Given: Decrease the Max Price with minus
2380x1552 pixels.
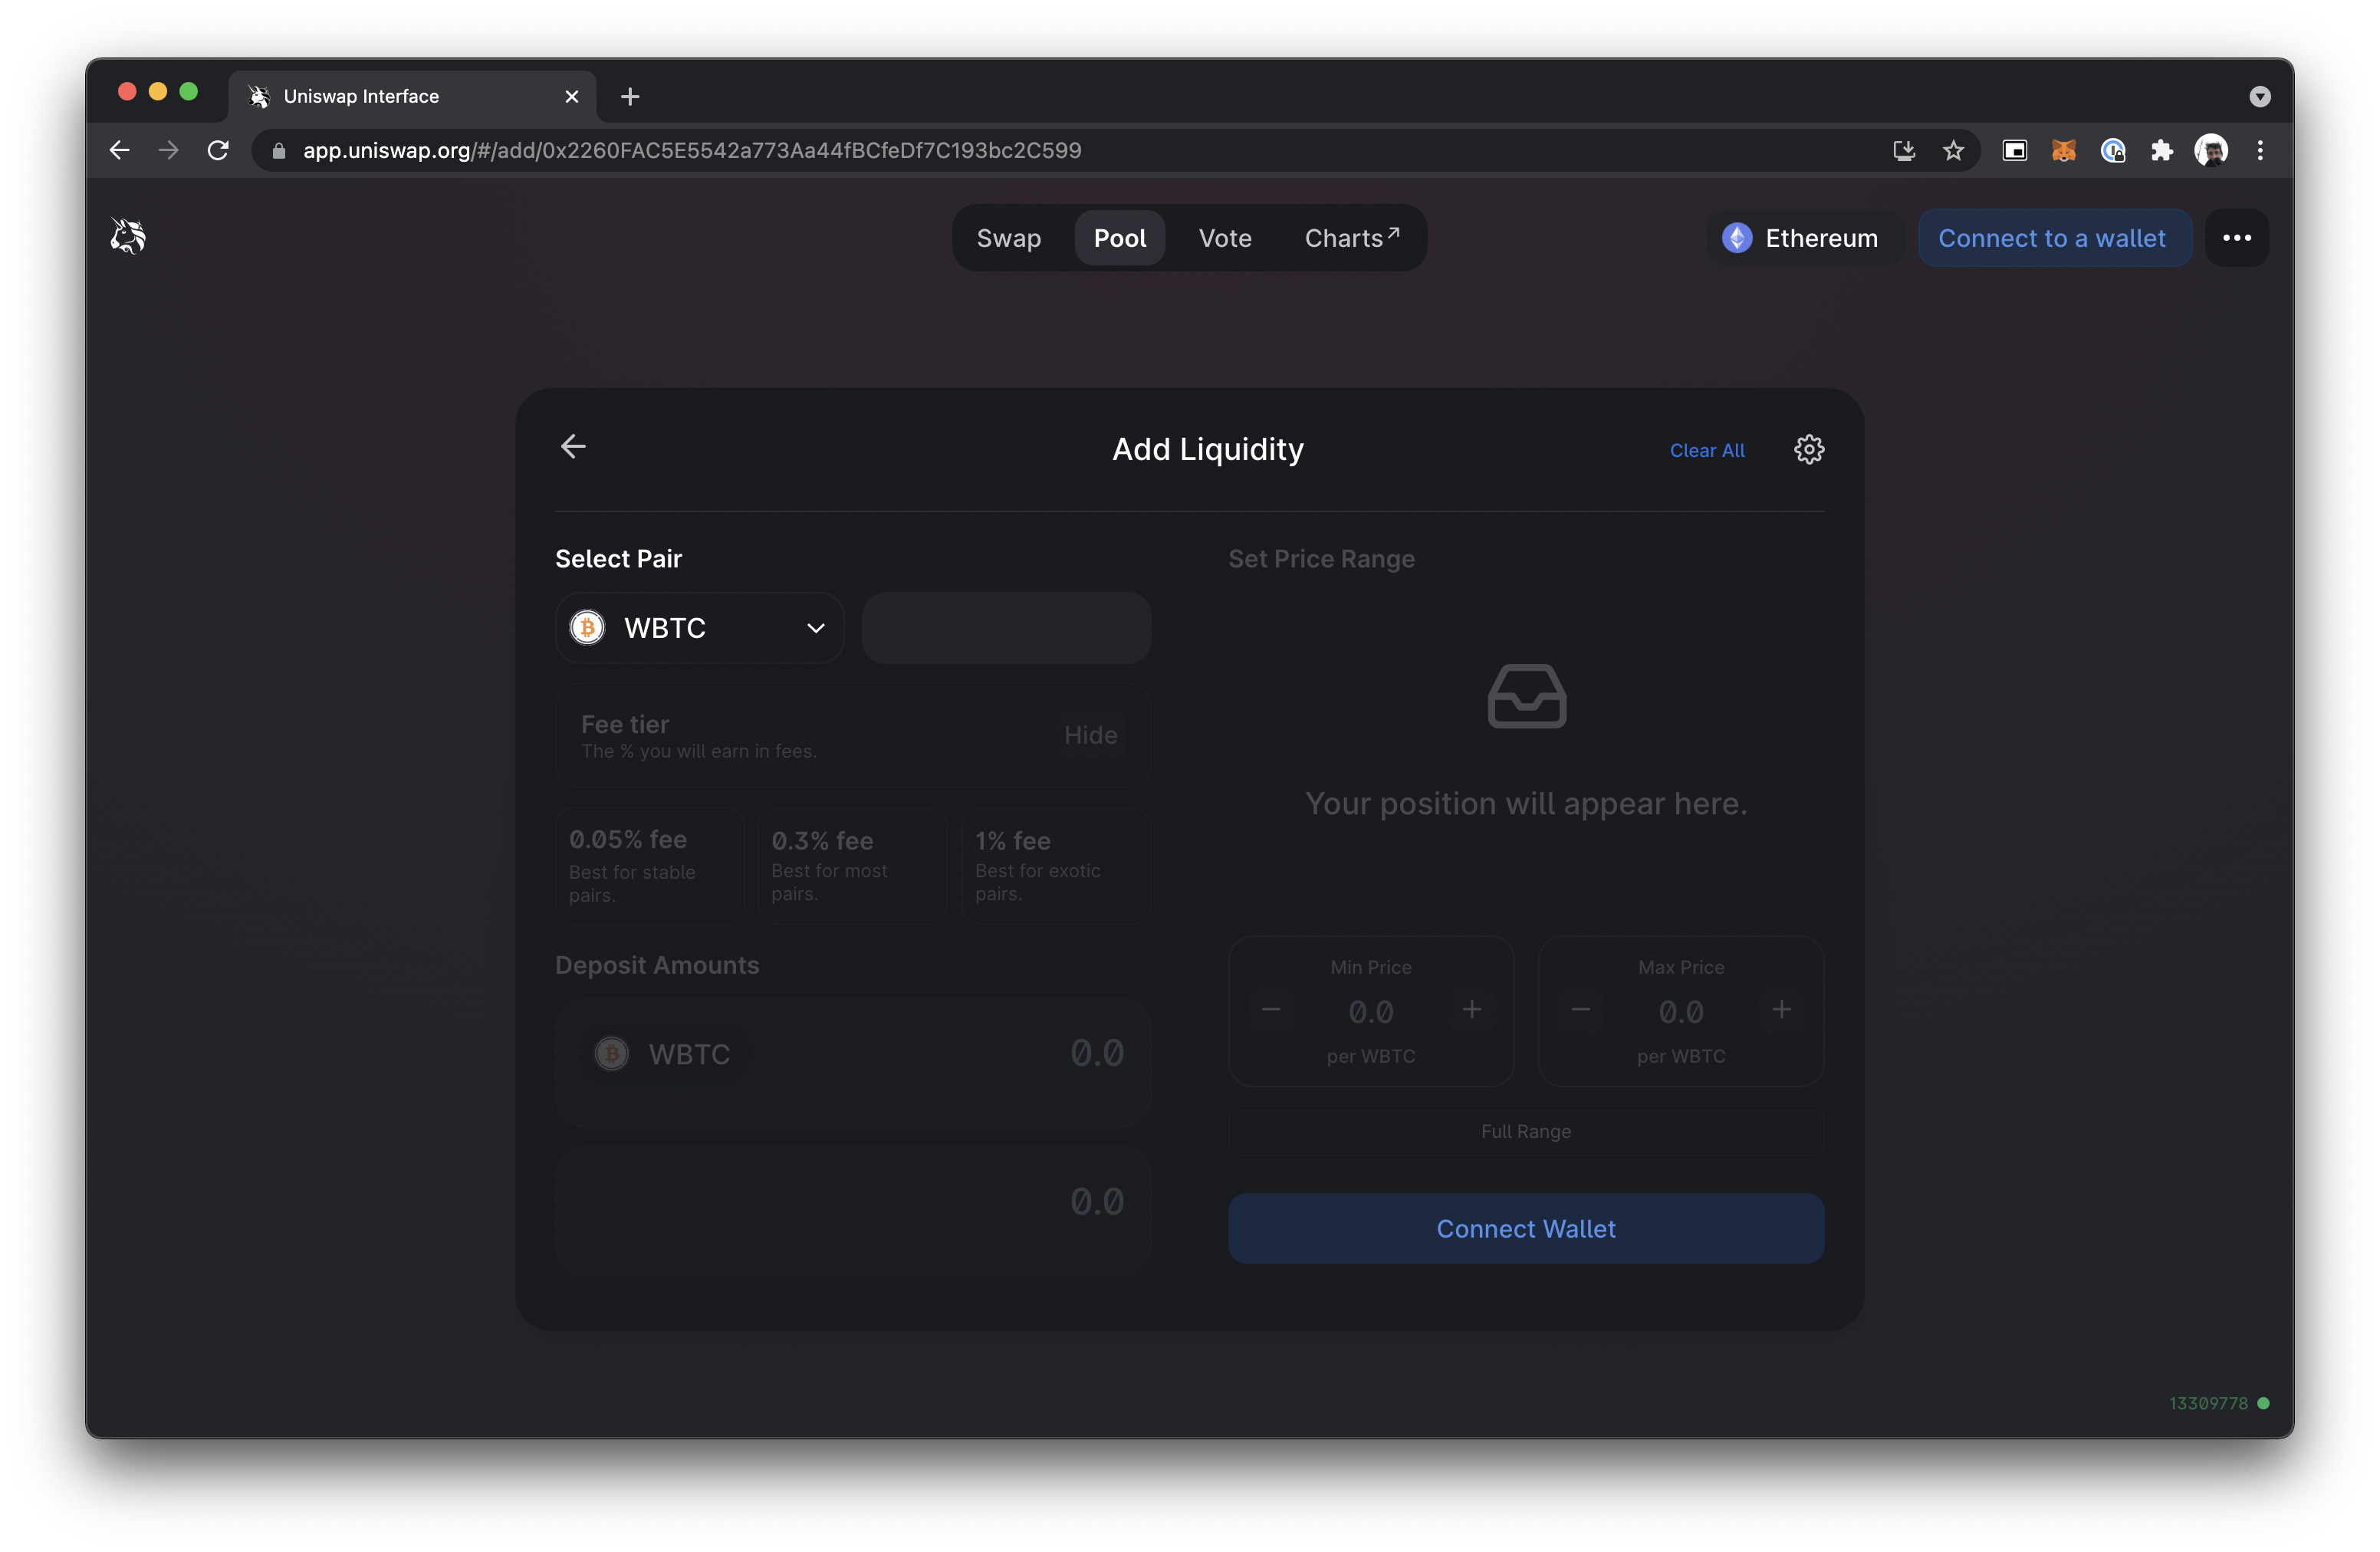Looking at the screenshot, I should coord(1581,1010).
